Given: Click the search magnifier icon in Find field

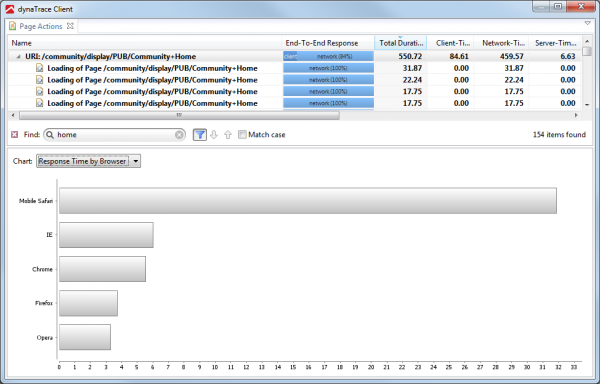Looking at the screenshot, I should pos(50,135).
